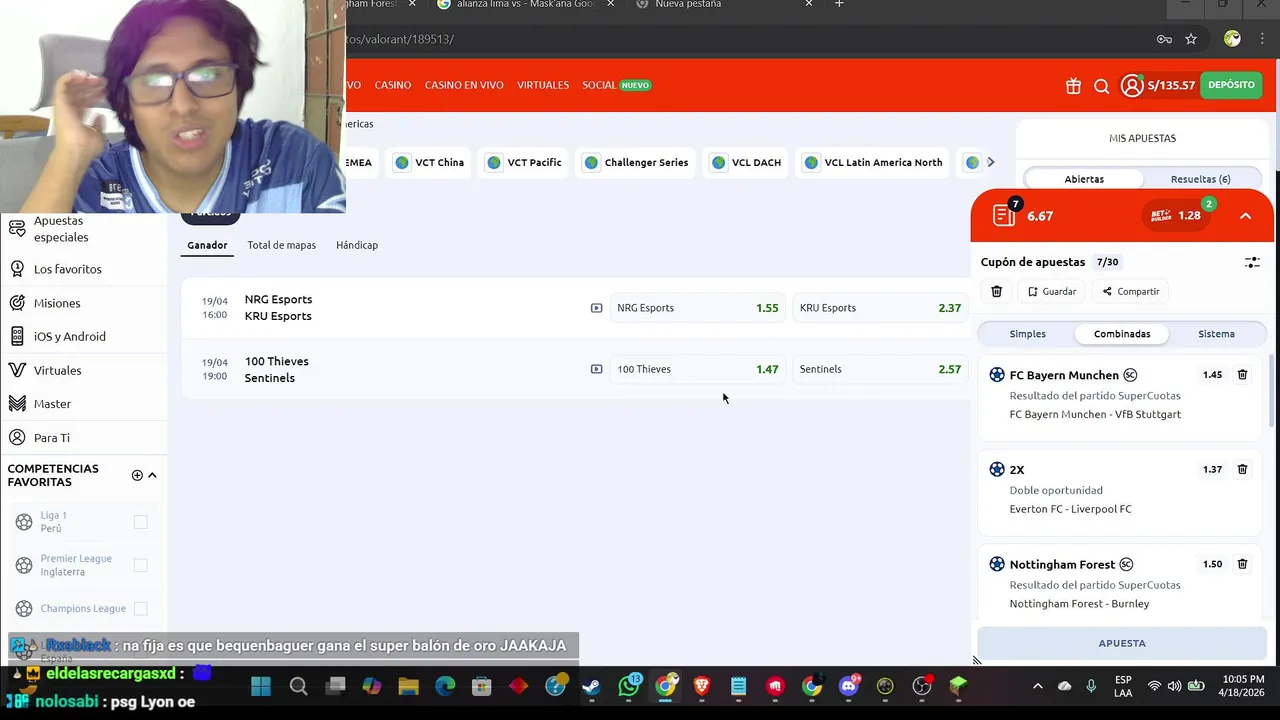Image resolution: width=1280 pixels, height=720 pixels.
Task: Switch to the Total de mapas tab
Action: point(282,245)
